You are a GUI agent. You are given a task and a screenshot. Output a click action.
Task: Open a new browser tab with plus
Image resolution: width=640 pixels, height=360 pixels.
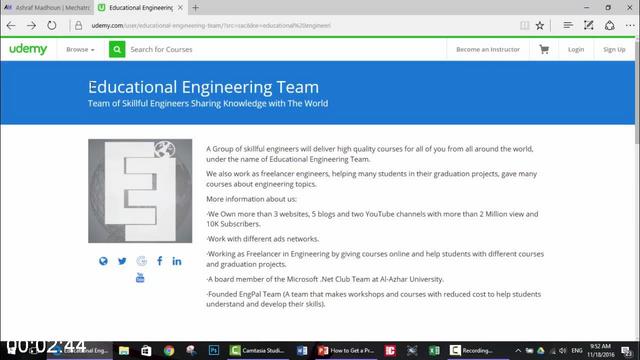[196, 7]
